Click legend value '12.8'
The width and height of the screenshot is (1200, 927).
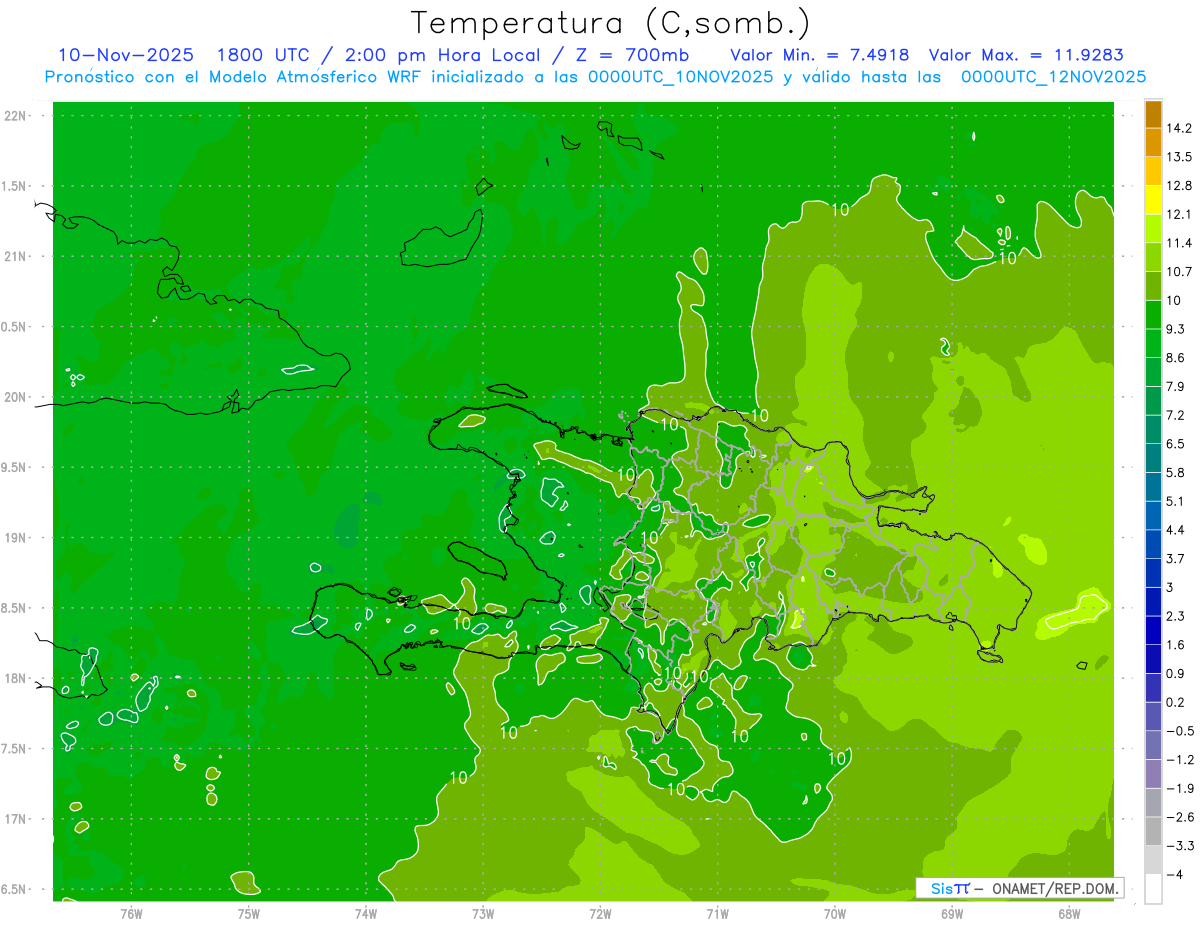1179,186
